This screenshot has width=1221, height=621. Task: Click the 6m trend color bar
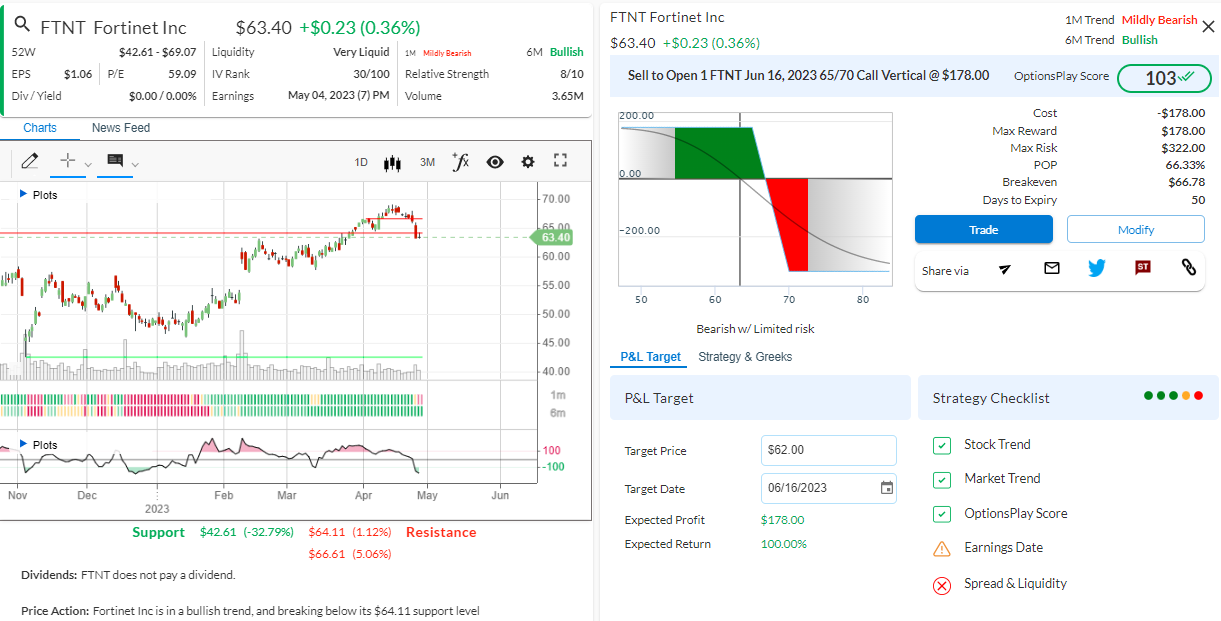point(212,410)
